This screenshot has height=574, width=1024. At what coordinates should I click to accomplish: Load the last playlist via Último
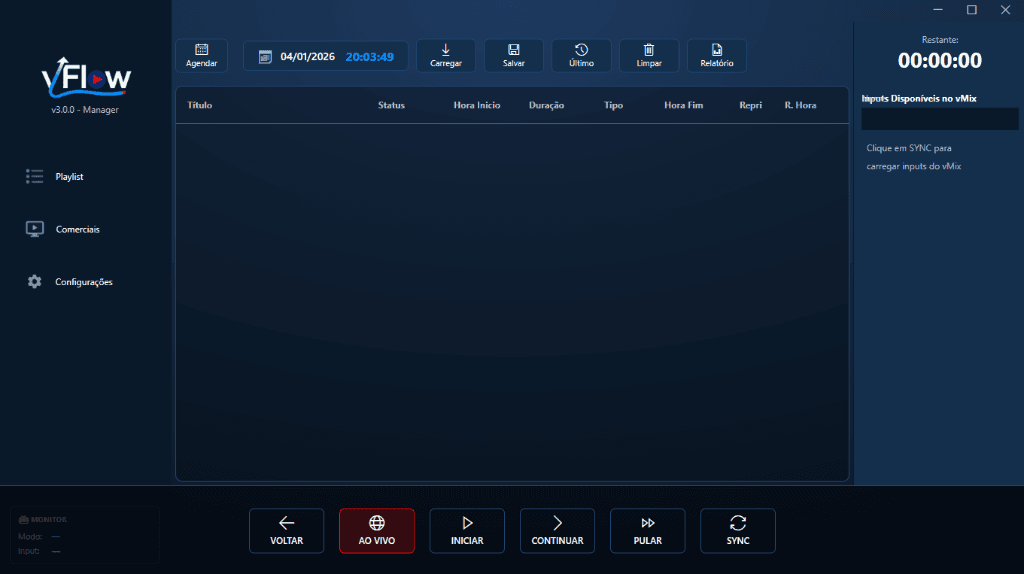coord(581,55)
